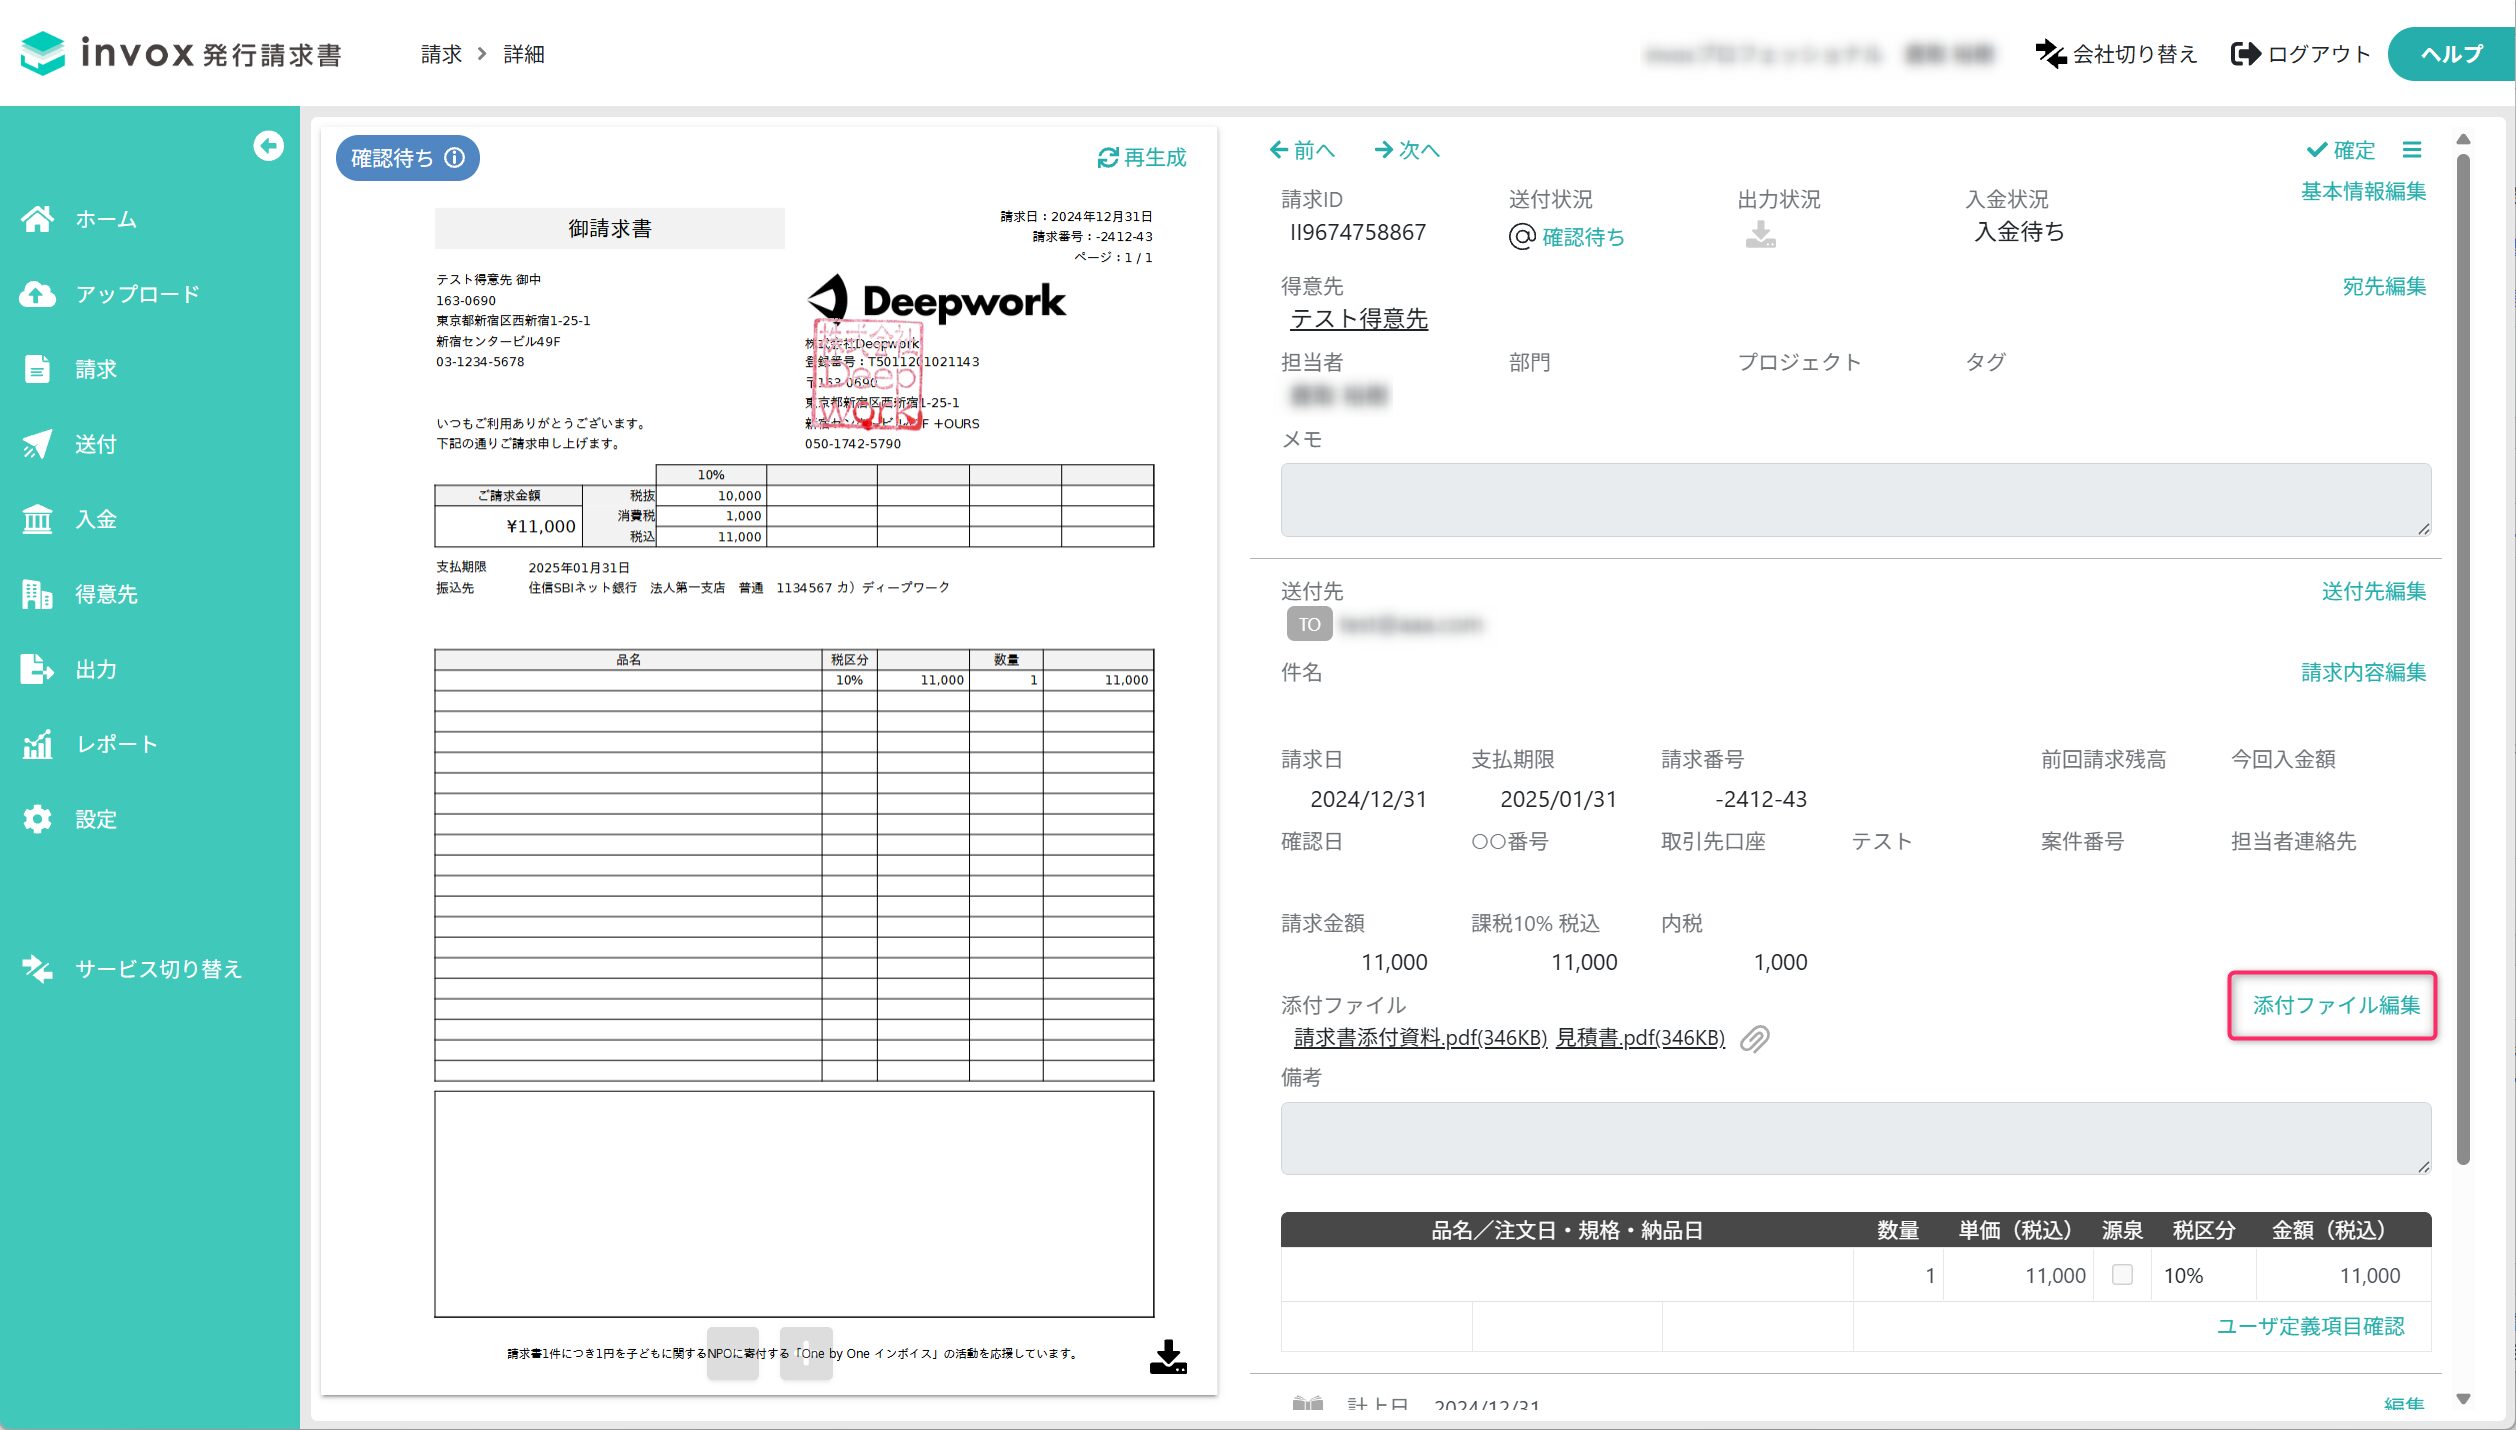
Task: Open the テスト得意先 customer link
Action: click(1359, 319)
